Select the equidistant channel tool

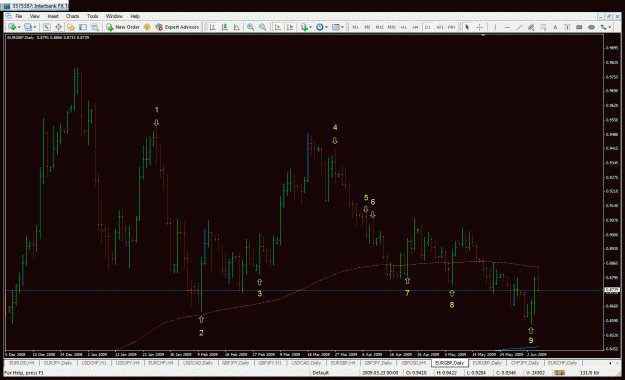[531, 27]
